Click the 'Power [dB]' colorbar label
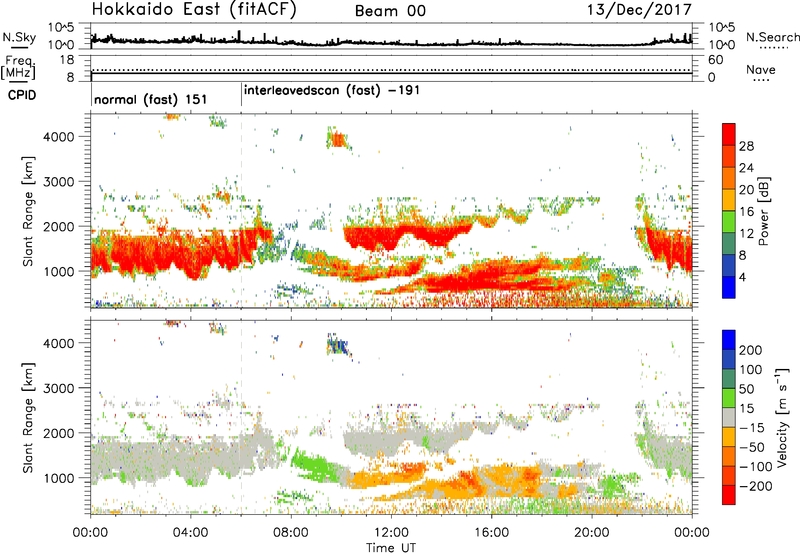 pos(764,211)
